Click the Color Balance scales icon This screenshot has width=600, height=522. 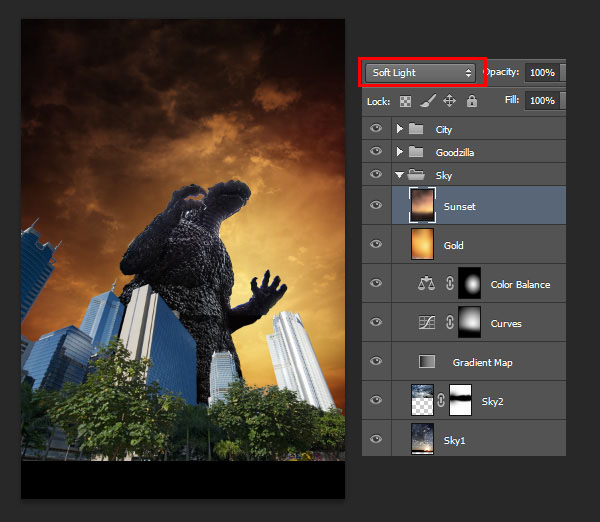(x=427, y=284)
